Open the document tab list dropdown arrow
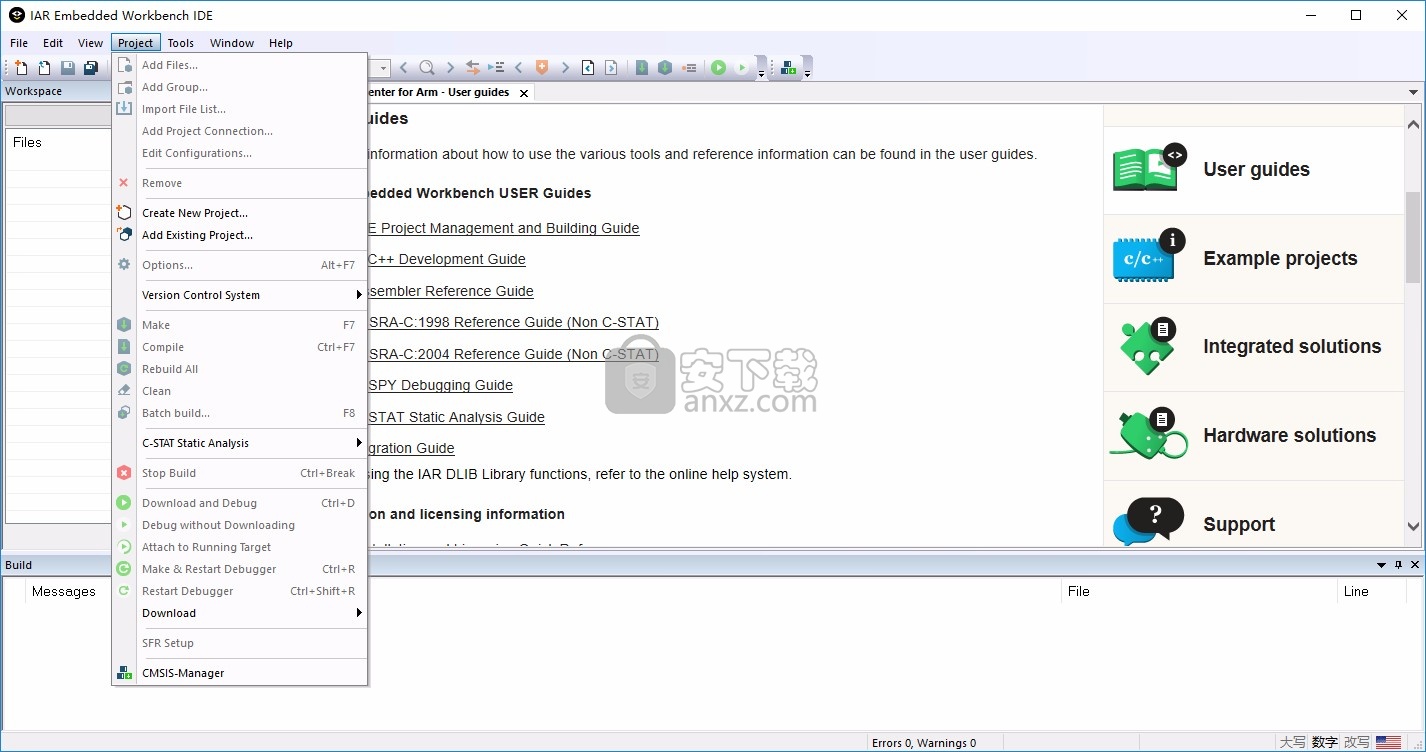 (1413, 92)
